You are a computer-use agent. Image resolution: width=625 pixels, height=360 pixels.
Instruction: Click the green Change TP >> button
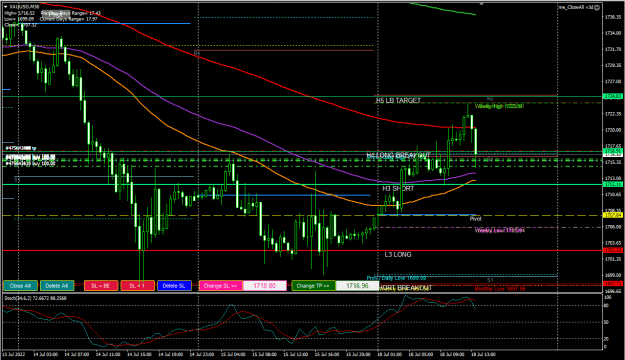tap(313, 286)
